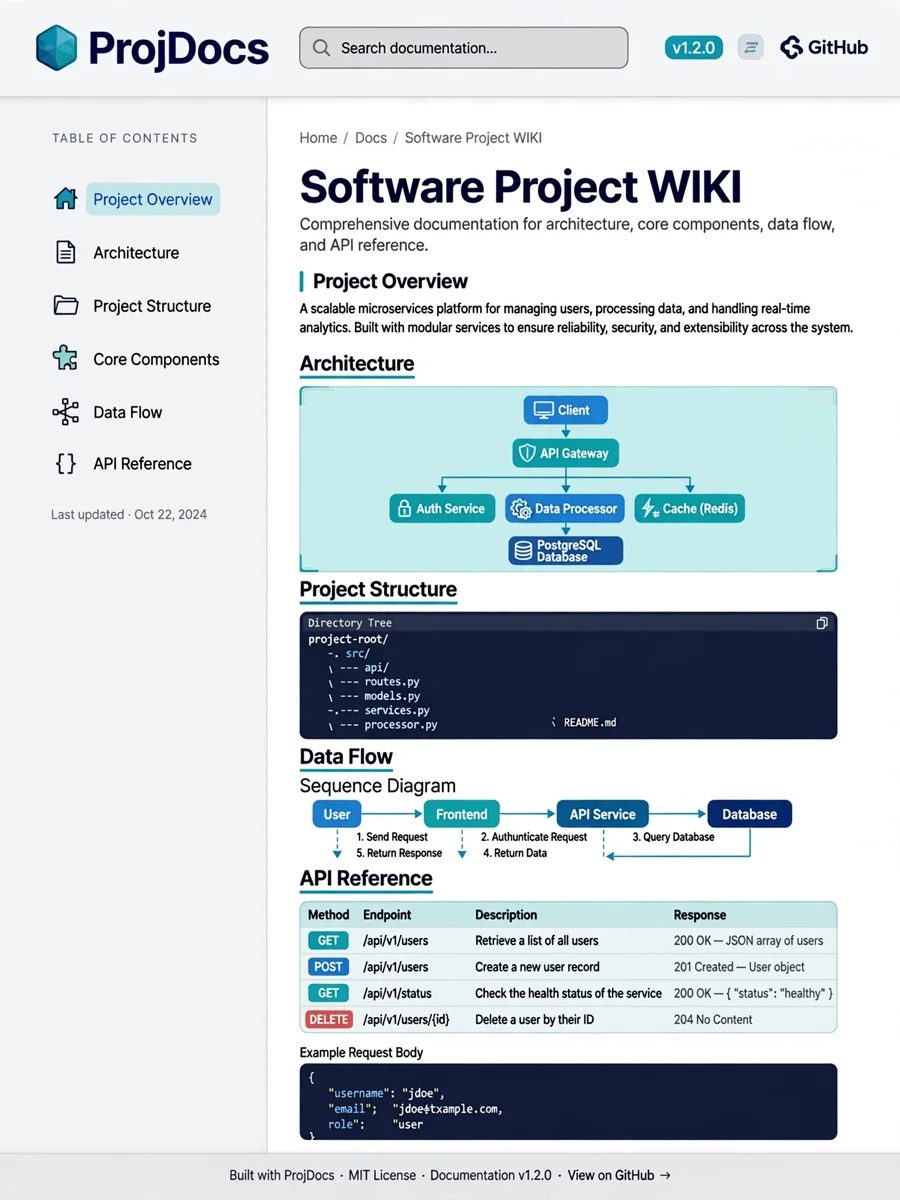The width and height of the screenshot is (900, 1200).
Task: Click models.py in directory tree
Action: coord(392,696)
